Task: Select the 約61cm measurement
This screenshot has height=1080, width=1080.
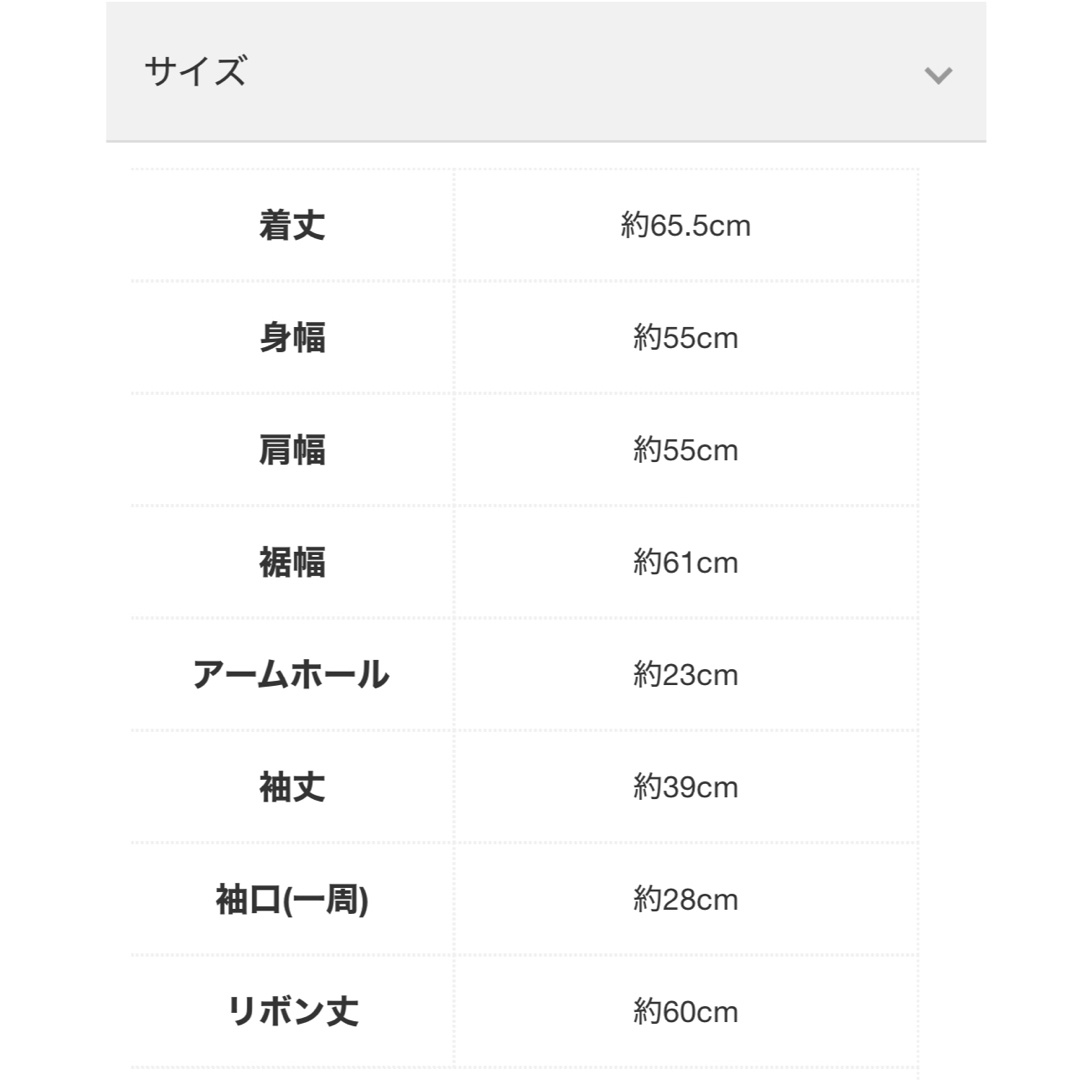Action: pyautogui.click(x=685, y=563)
